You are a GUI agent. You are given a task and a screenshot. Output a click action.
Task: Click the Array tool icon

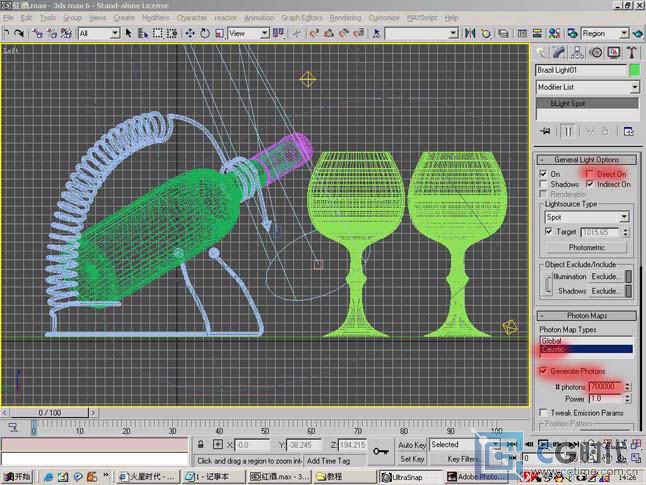point(486,33)
